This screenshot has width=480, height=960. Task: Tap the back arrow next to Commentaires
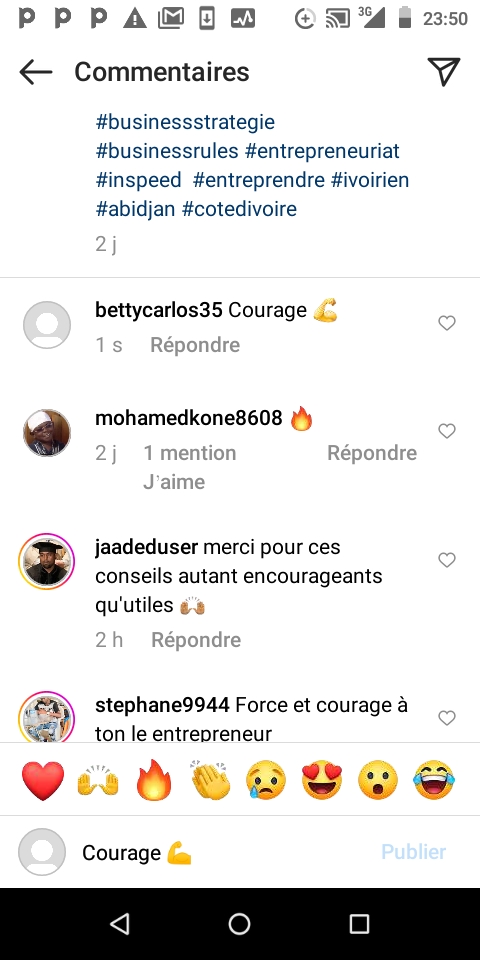(36, 72)
